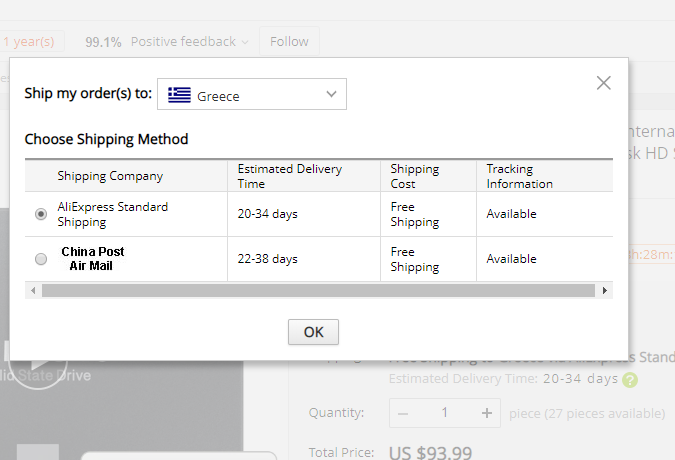
Task: Open the Greece country dropdown
Action: pos(252,94)
